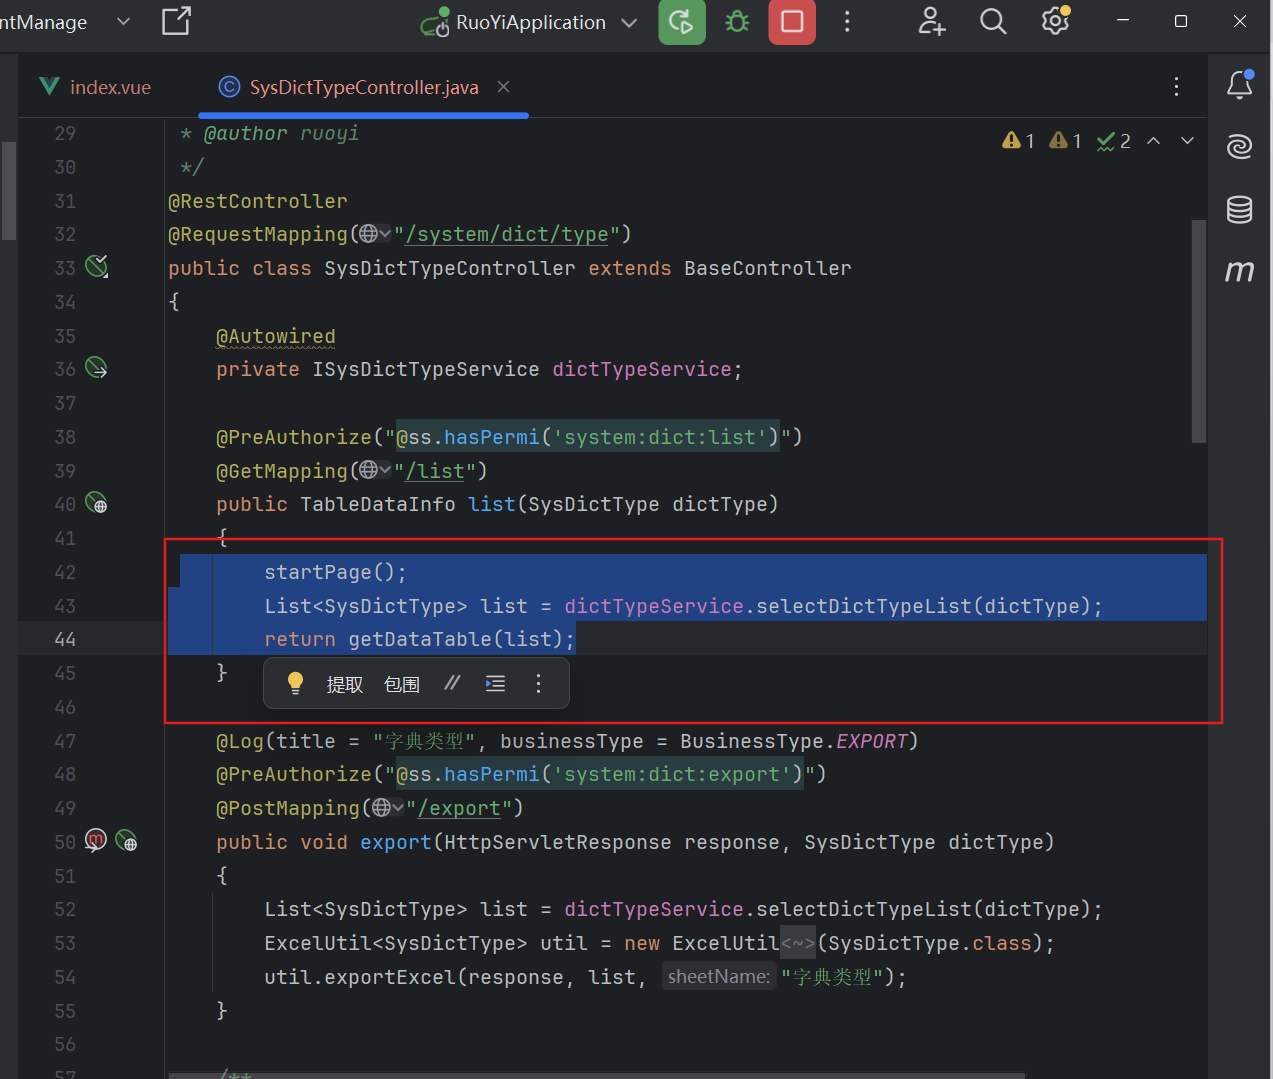The image size is (1273, 1079).
Task: Click the red breakpoint gutter icon on line 50
Action: pos(96,841)
